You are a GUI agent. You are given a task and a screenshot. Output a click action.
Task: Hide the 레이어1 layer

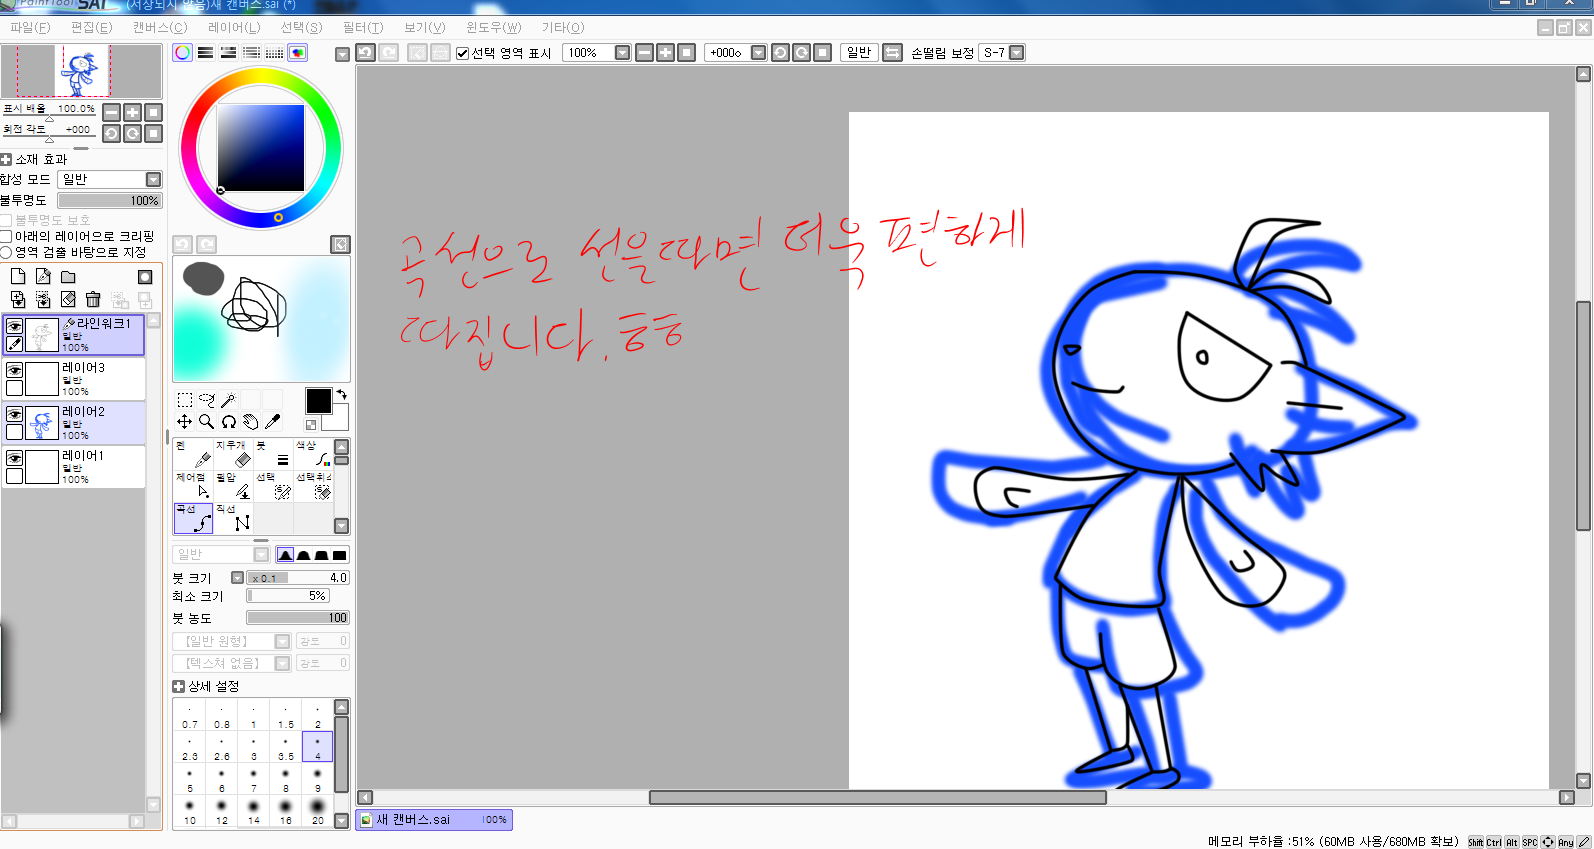[x=15, y=458]
